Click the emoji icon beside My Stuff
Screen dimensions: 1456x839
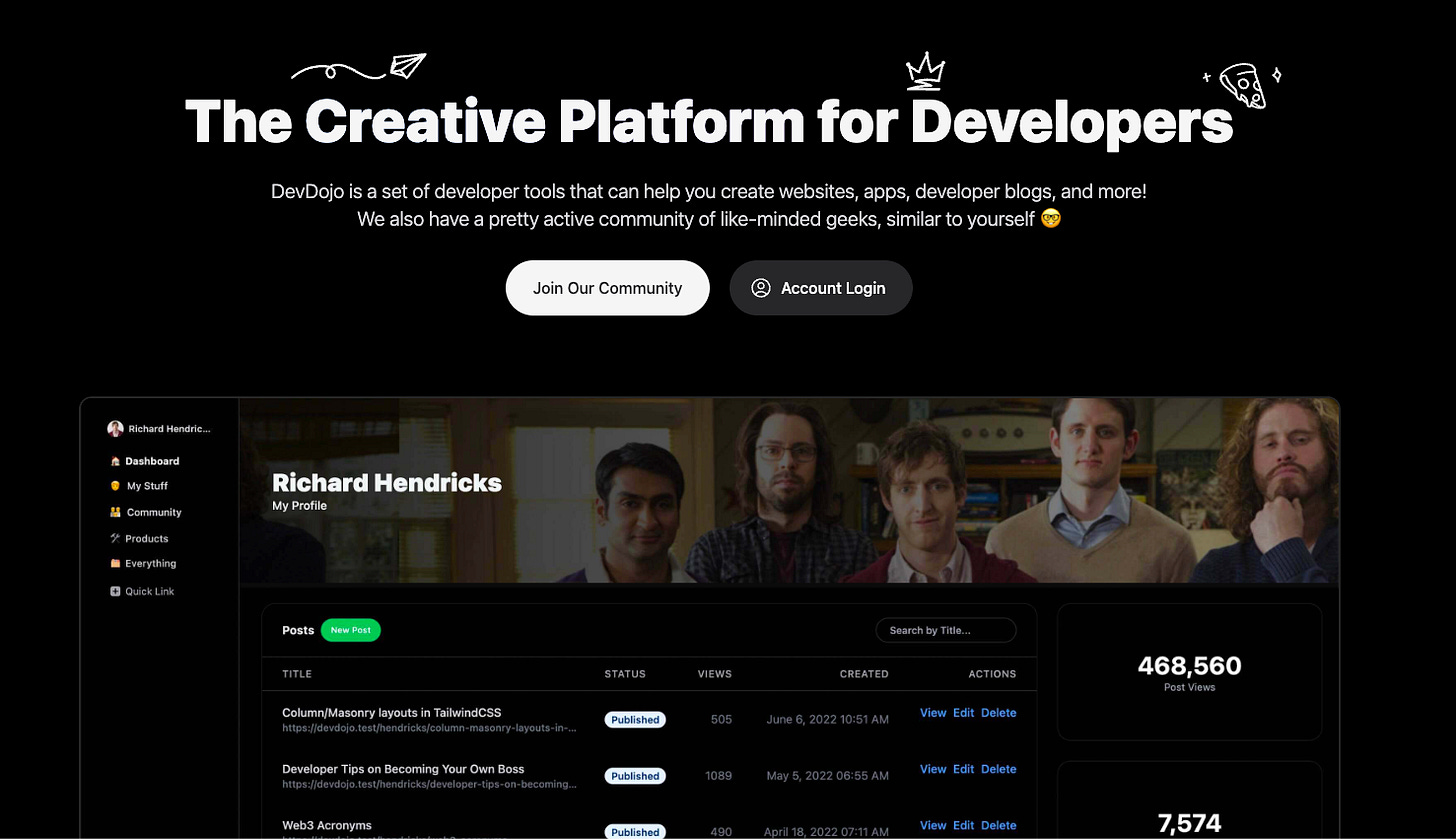tap(115, 486)
